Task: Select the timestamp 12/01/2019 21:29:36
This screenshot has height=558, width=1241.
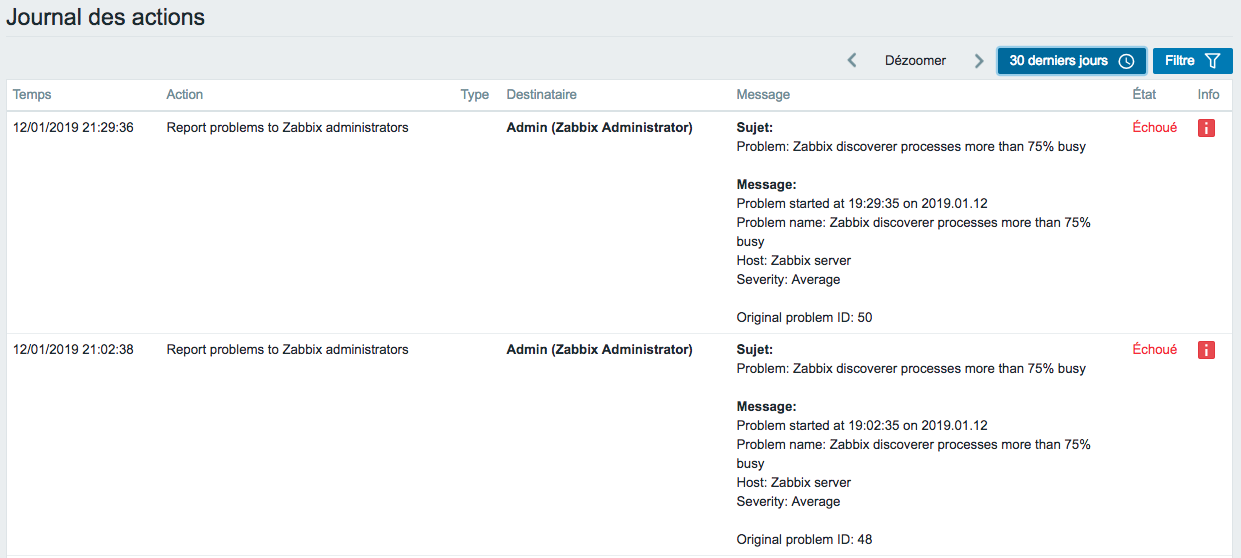Action: pyautogui.click(x=73, y=128)
